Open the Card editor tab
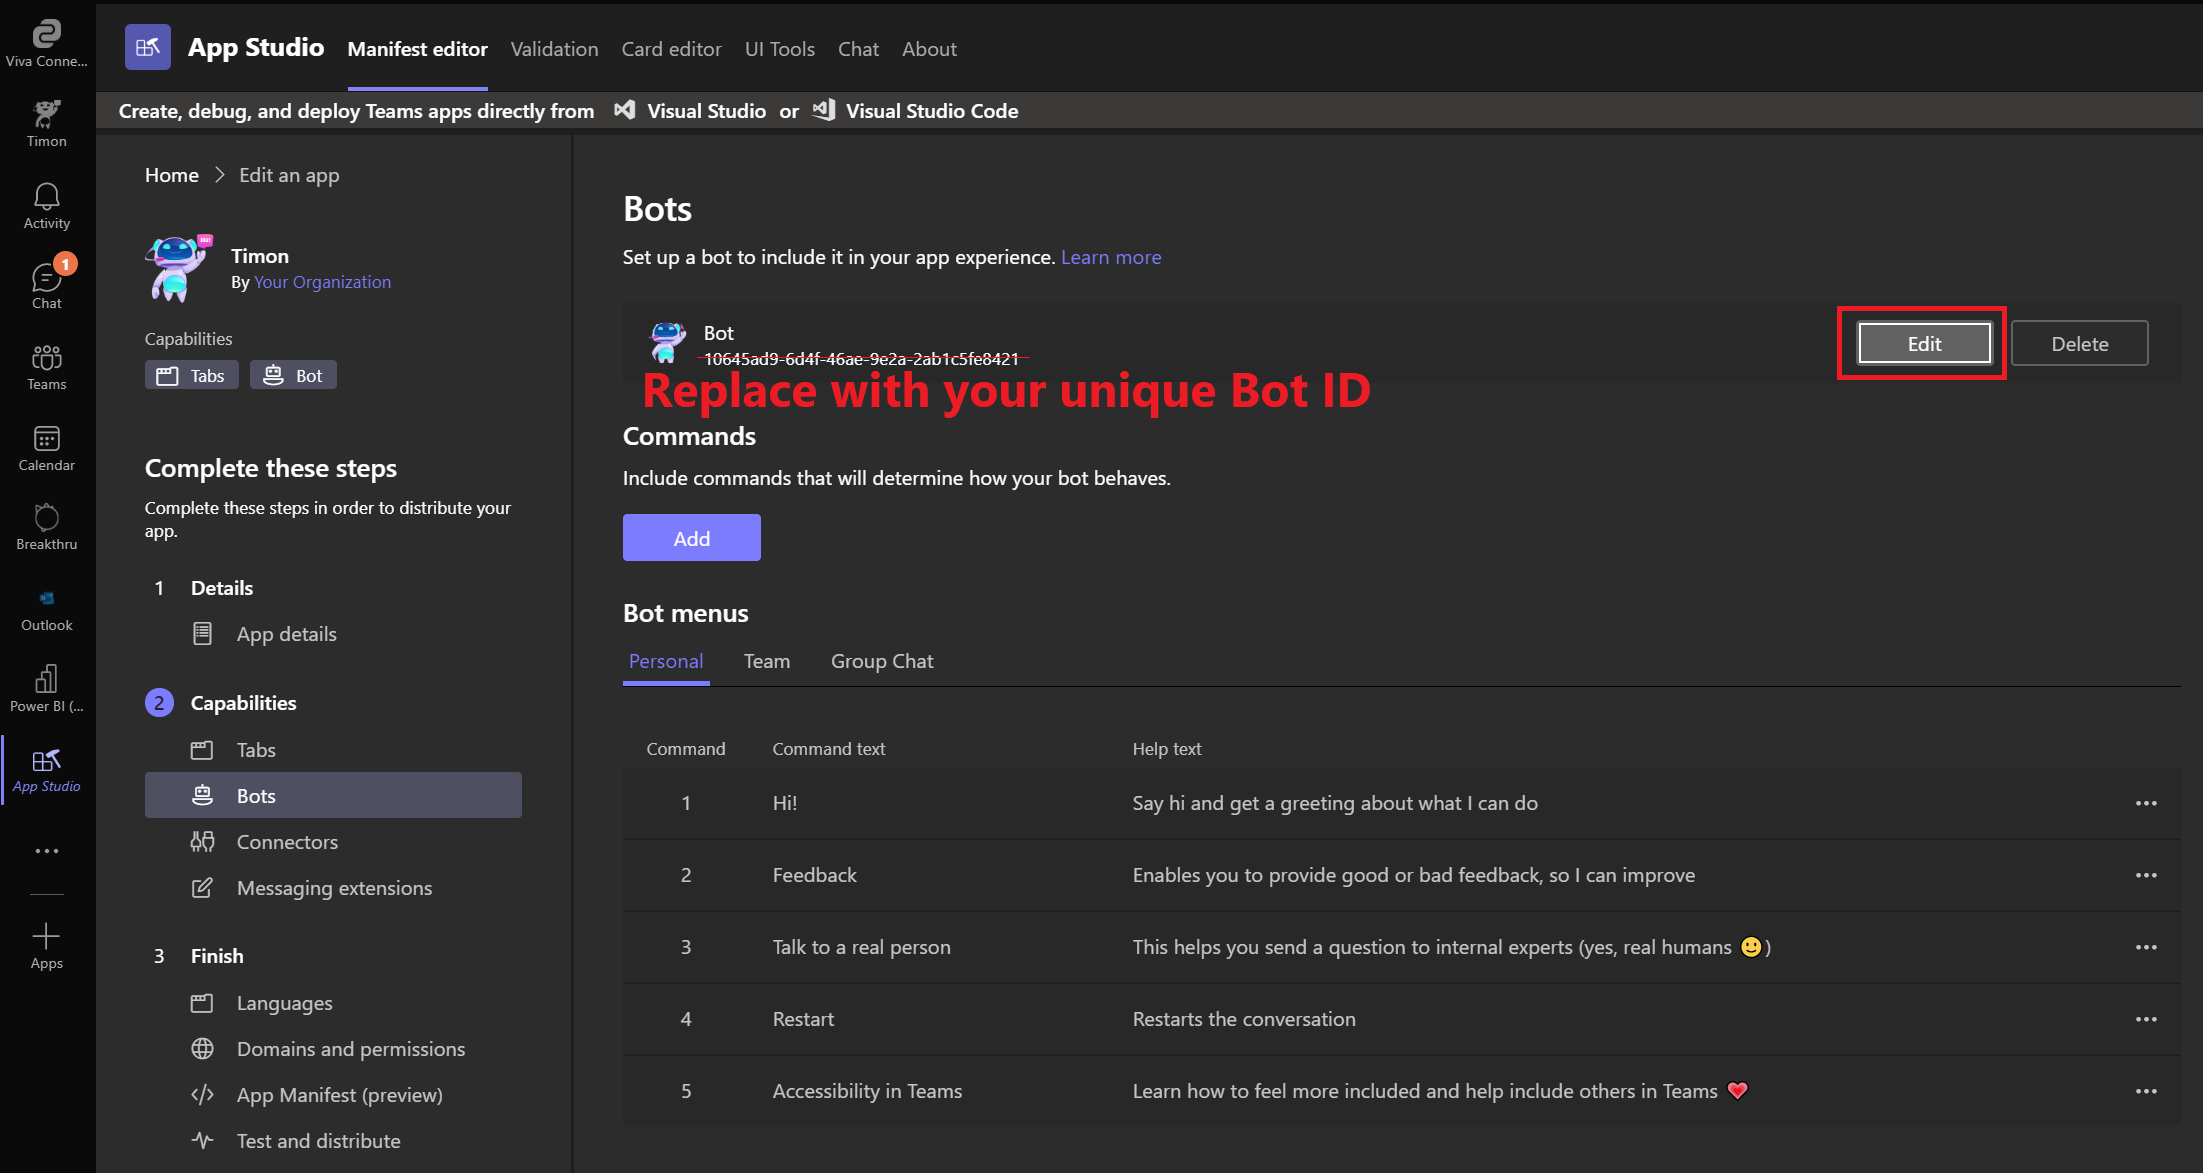Viewport: 2203px width, 1173px height. coord(671,49)
